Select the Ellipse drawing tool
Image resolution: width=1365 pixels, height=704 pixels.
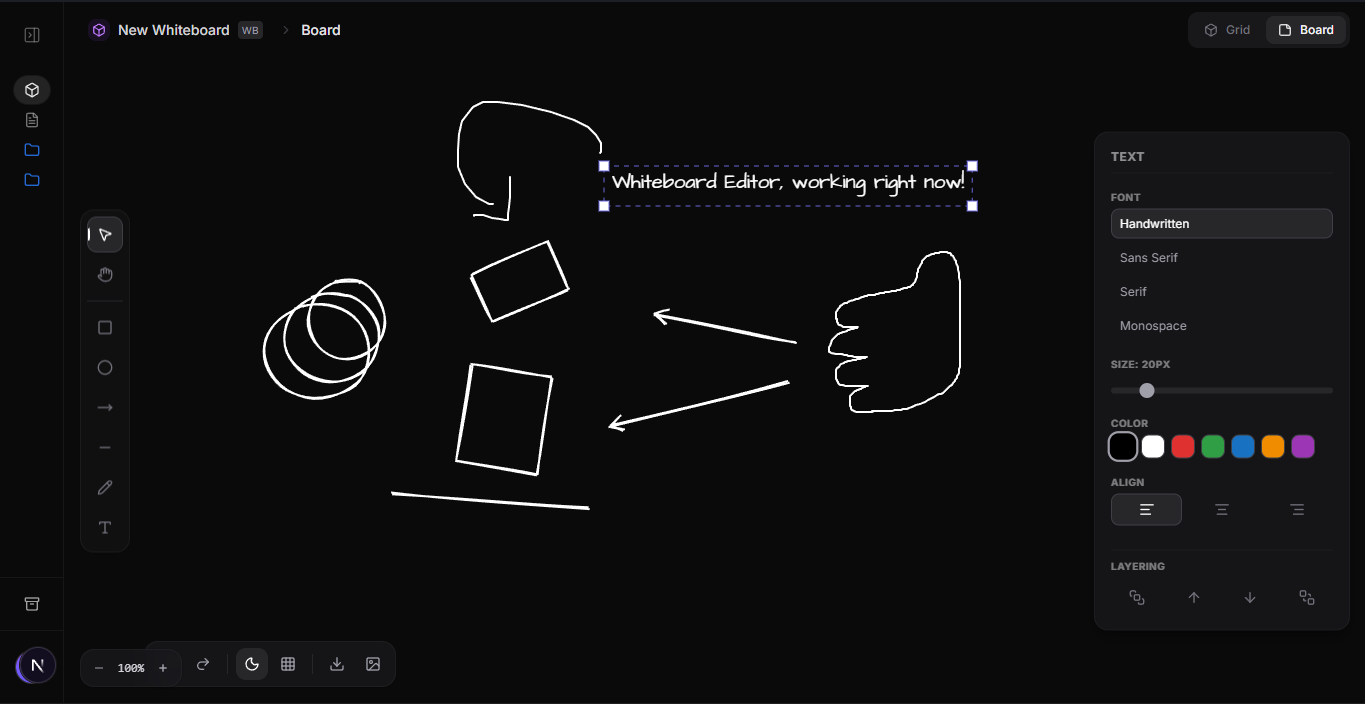pyautogui.click(x=105, y=367)
